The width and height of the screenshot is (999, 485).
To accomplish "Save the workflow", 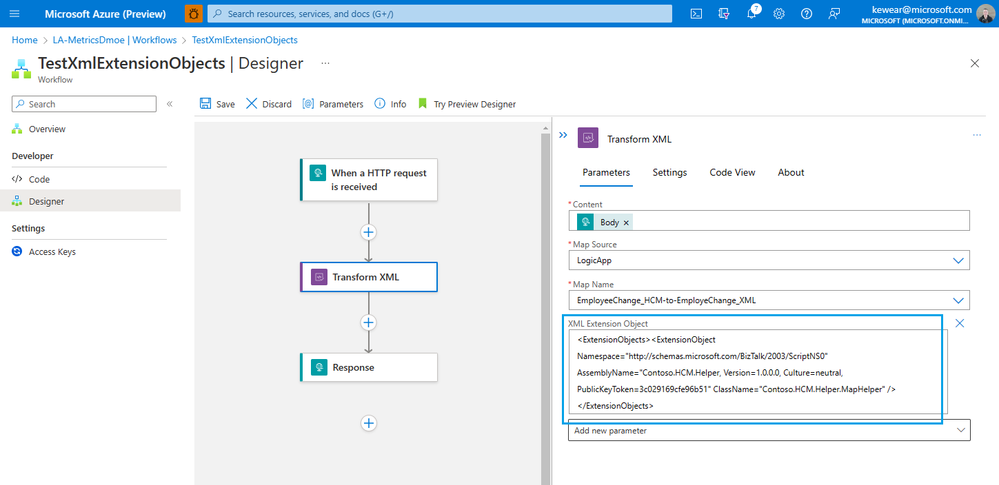I will click(x=217, y=104).
